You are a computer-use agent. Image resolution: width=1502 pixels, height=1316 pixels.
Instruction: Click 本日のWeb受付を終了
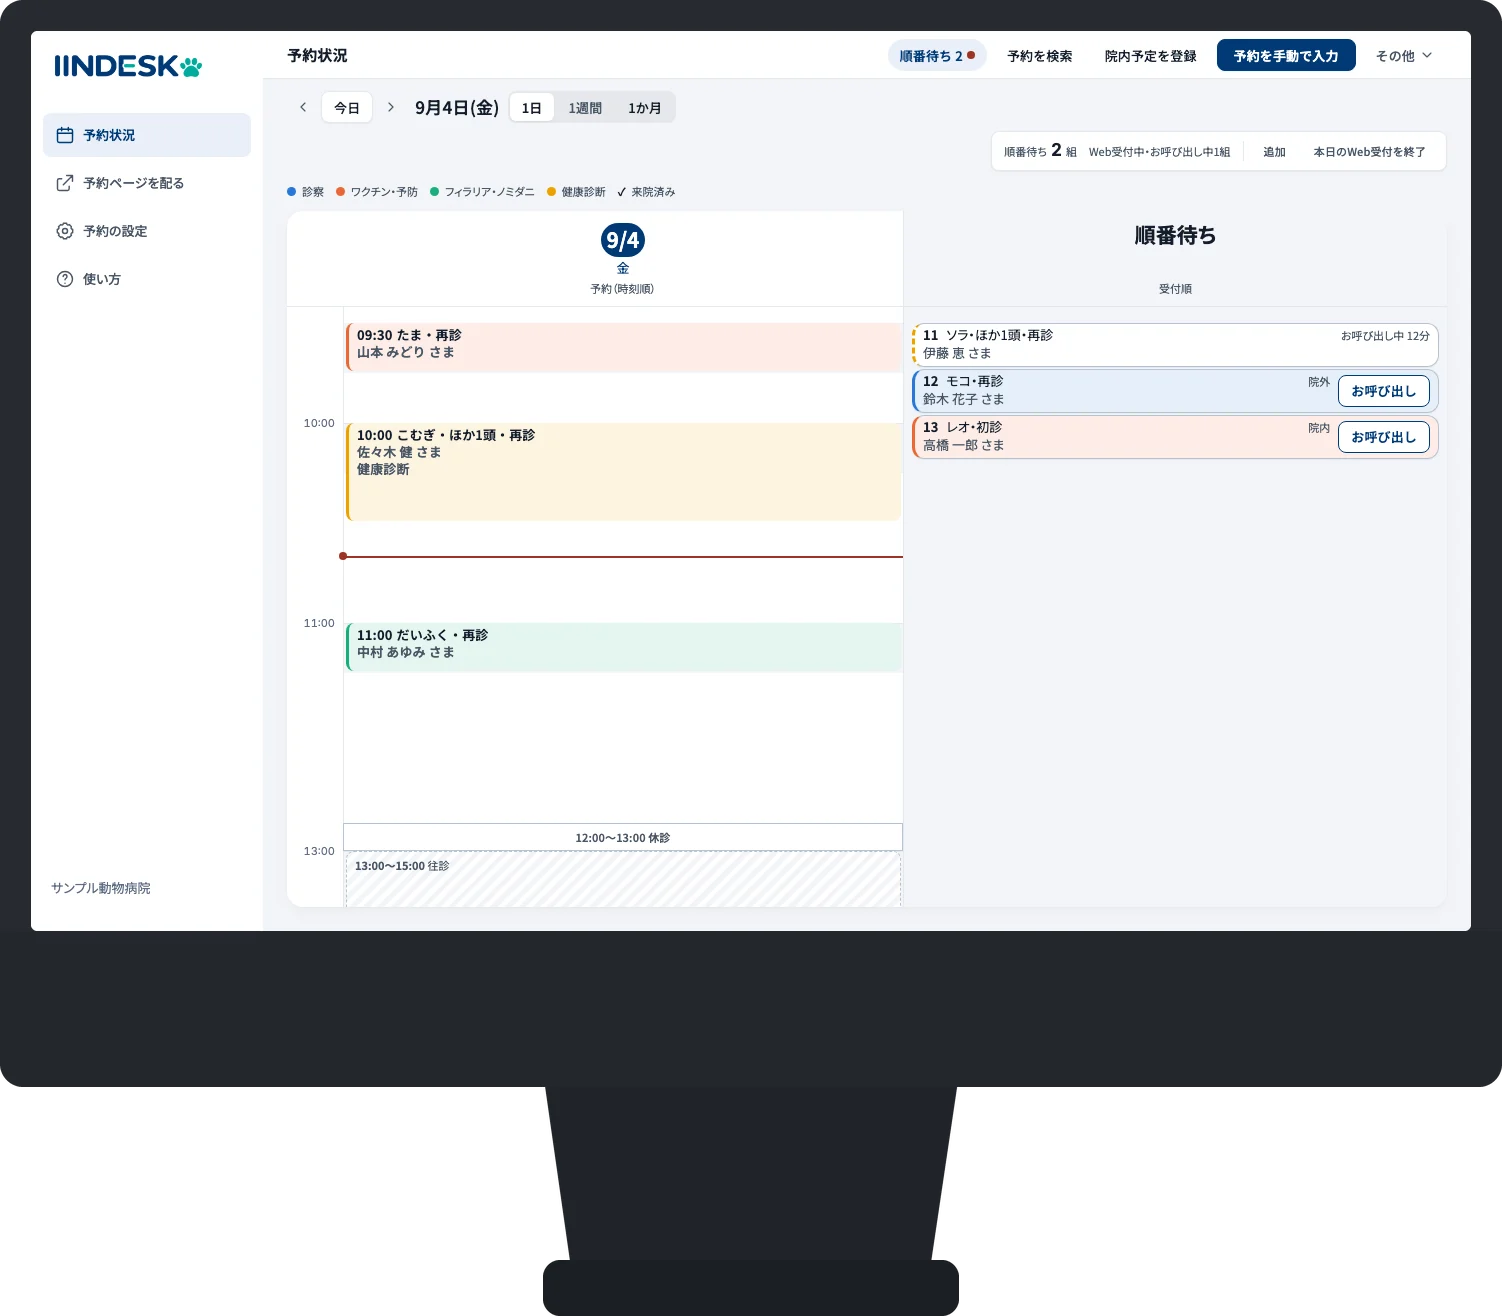(1369, 152)
